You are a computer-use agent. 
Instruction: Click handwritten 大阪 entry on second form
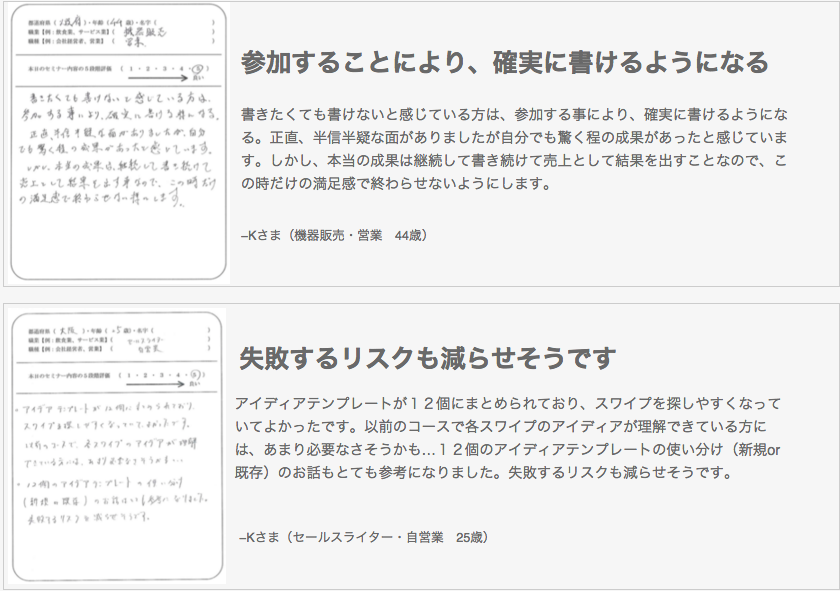click(70, 331)
